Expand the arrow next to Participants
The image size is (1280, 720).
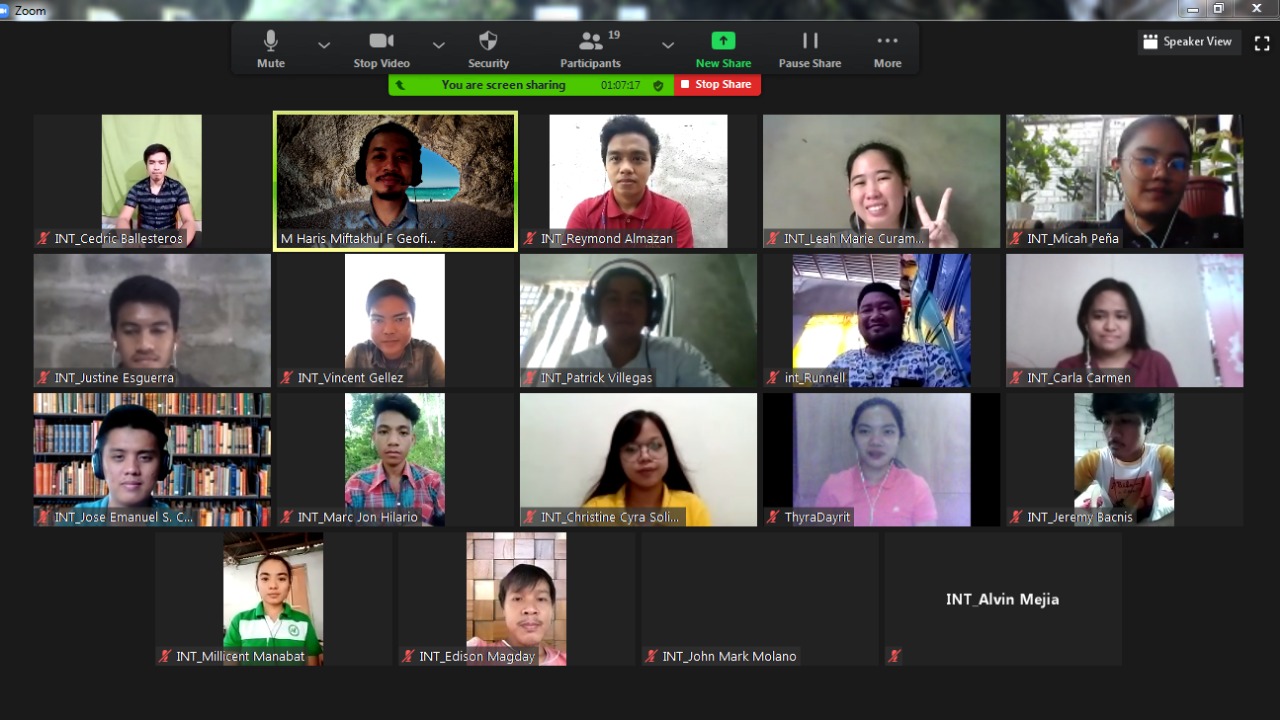[667, 45]
